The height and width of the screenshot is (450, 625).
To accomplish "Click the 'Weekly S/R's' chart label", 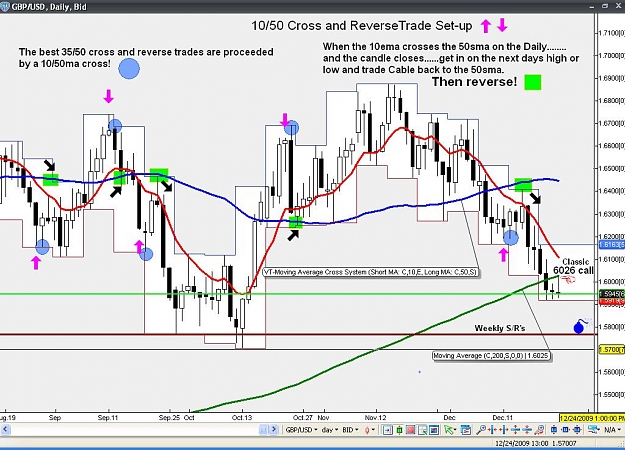I will click(x=500, y=328).
